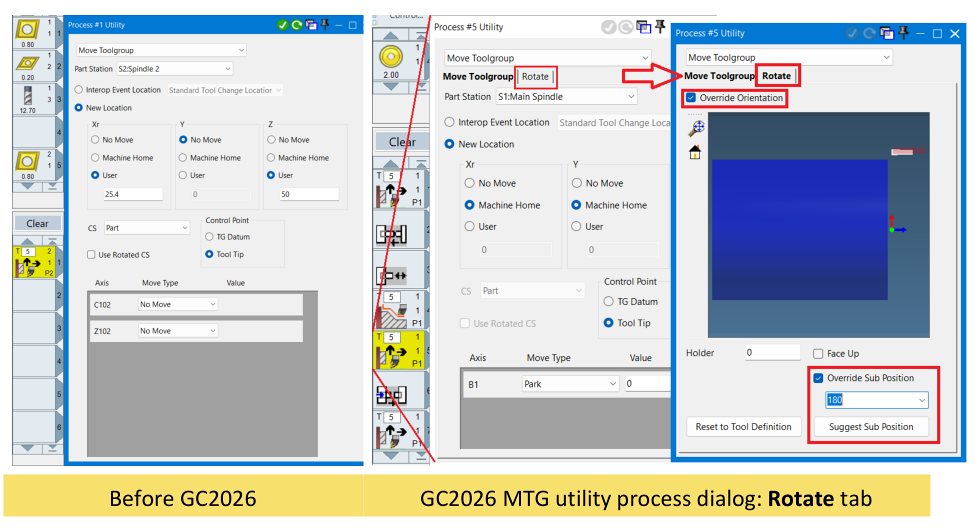Click the blue stock in Rotate preview
975x530 pixels.
pos(799,230)
